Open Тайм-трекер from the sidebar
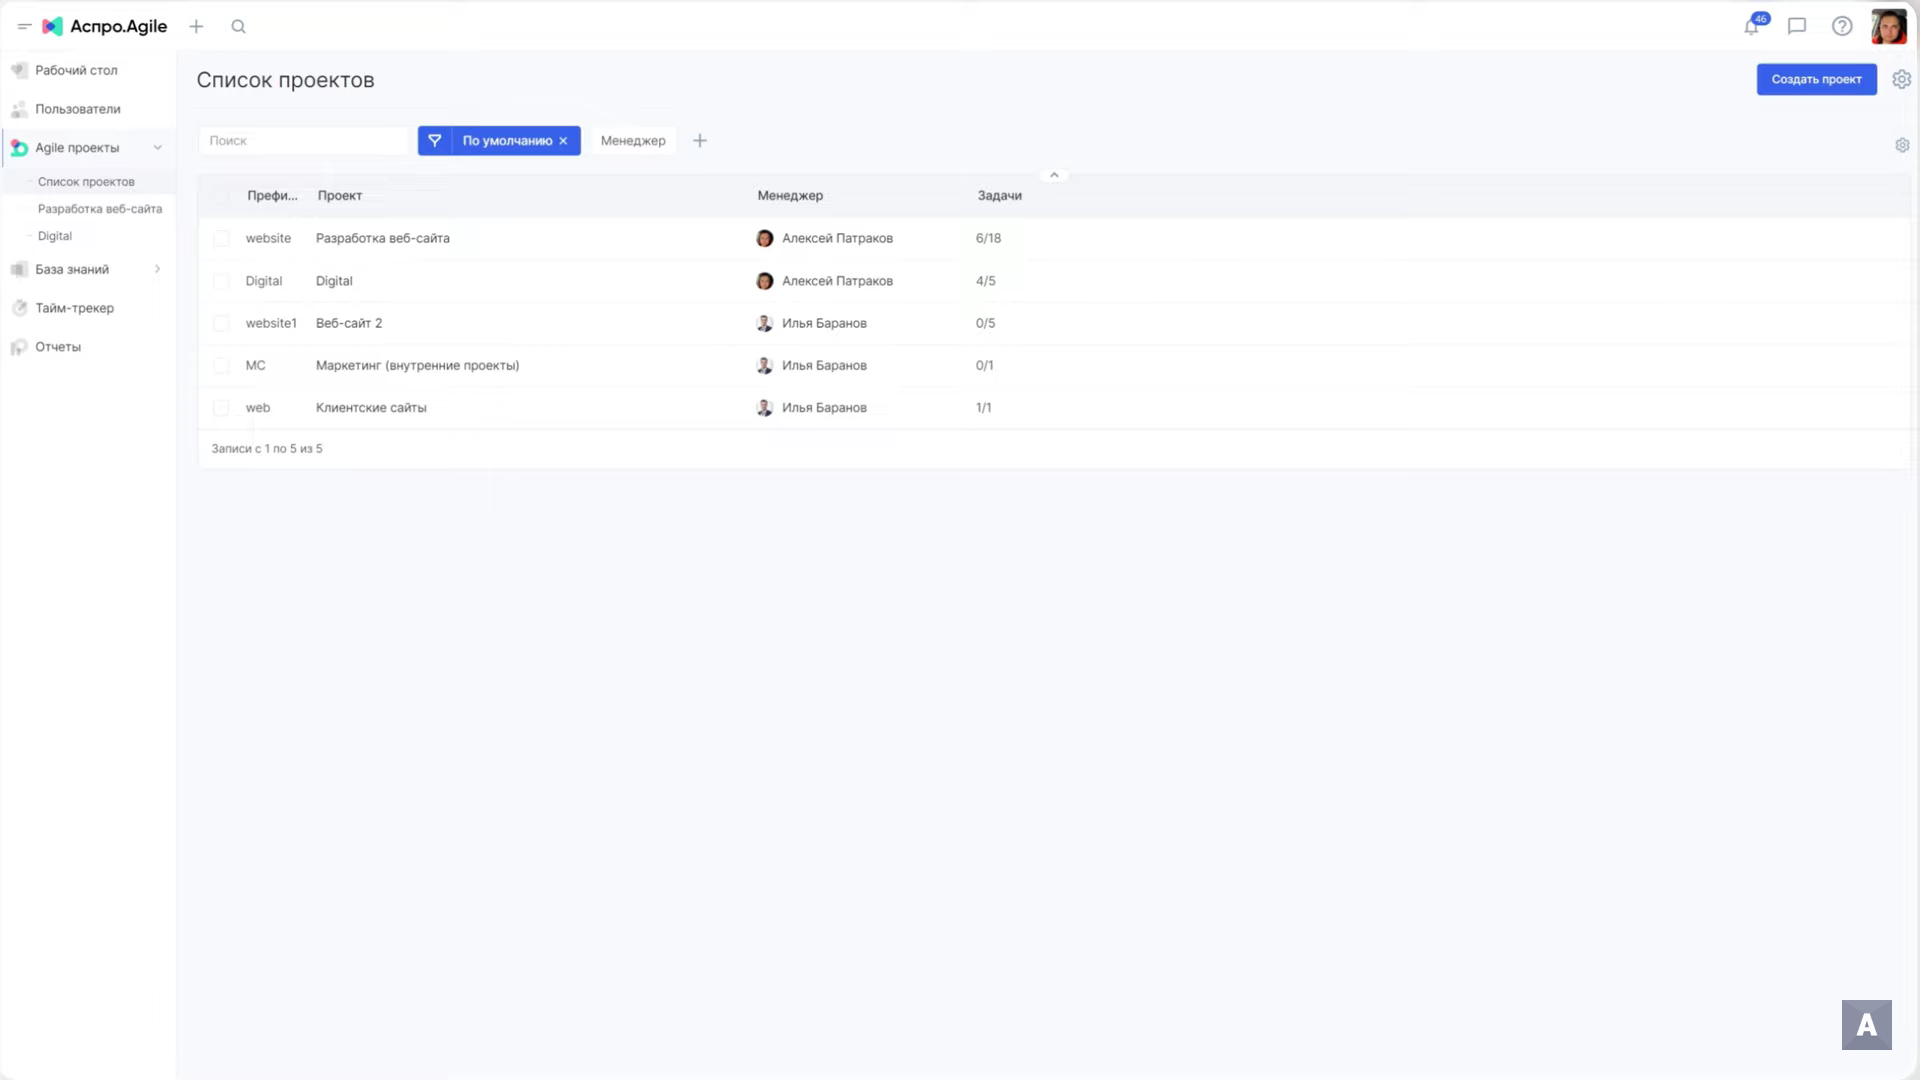 tap(74, 308)
